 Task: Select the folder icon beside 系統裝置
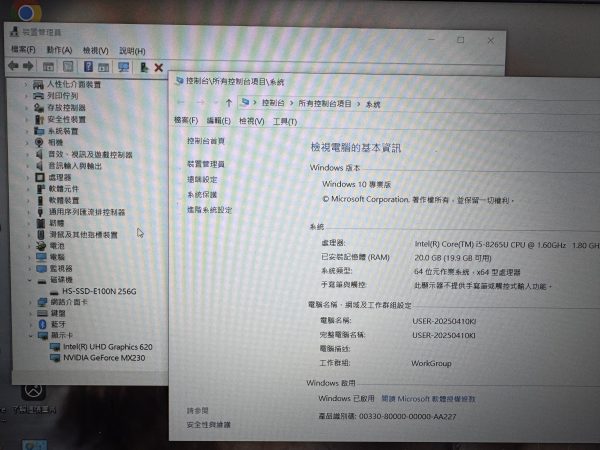[39, 131]
